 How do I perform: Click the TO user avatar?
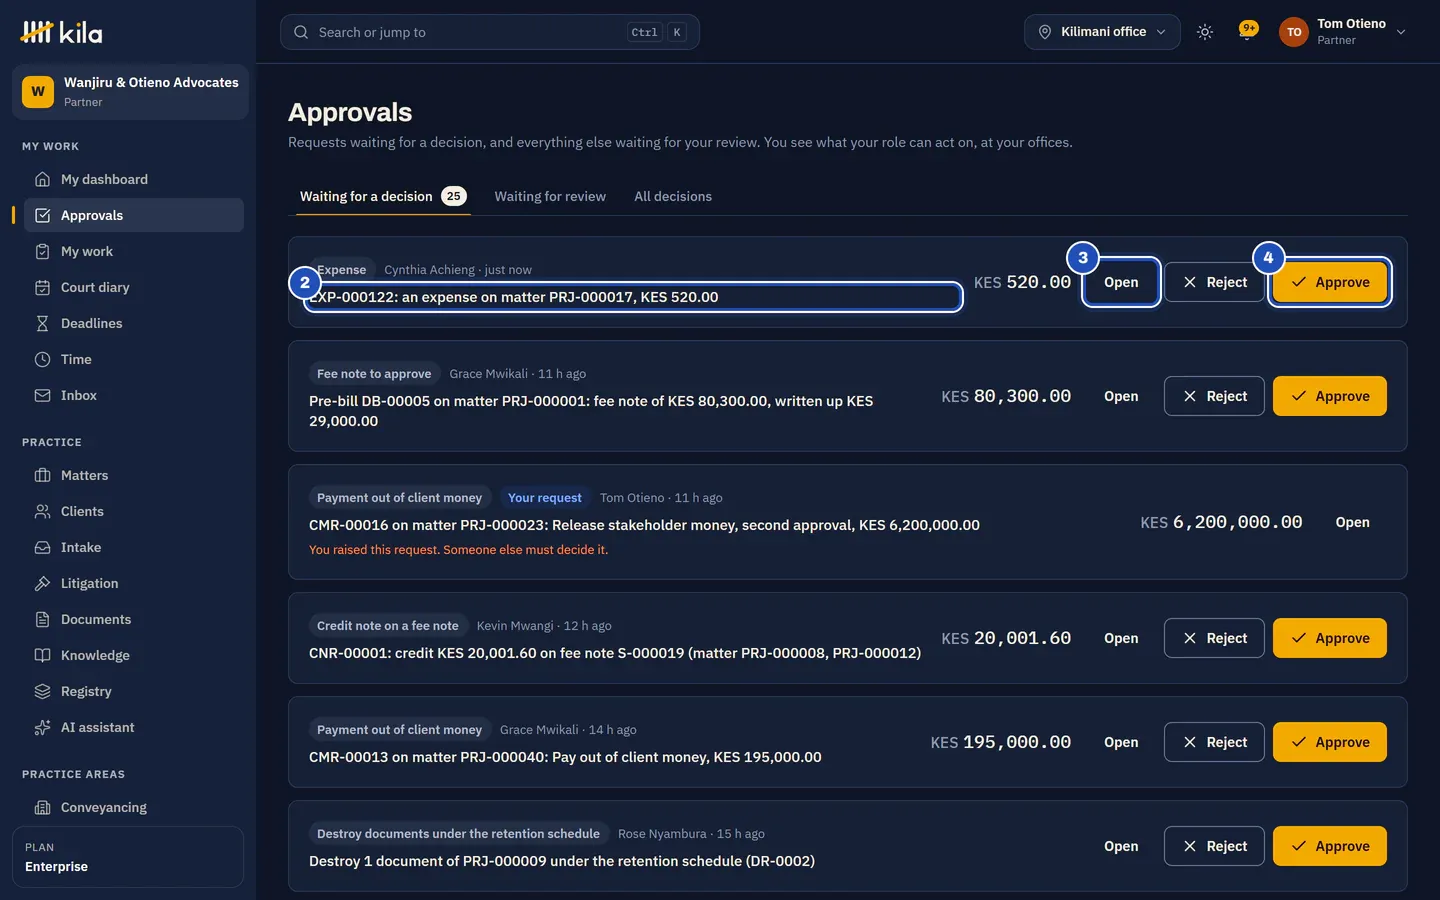tap(1294, 32)
